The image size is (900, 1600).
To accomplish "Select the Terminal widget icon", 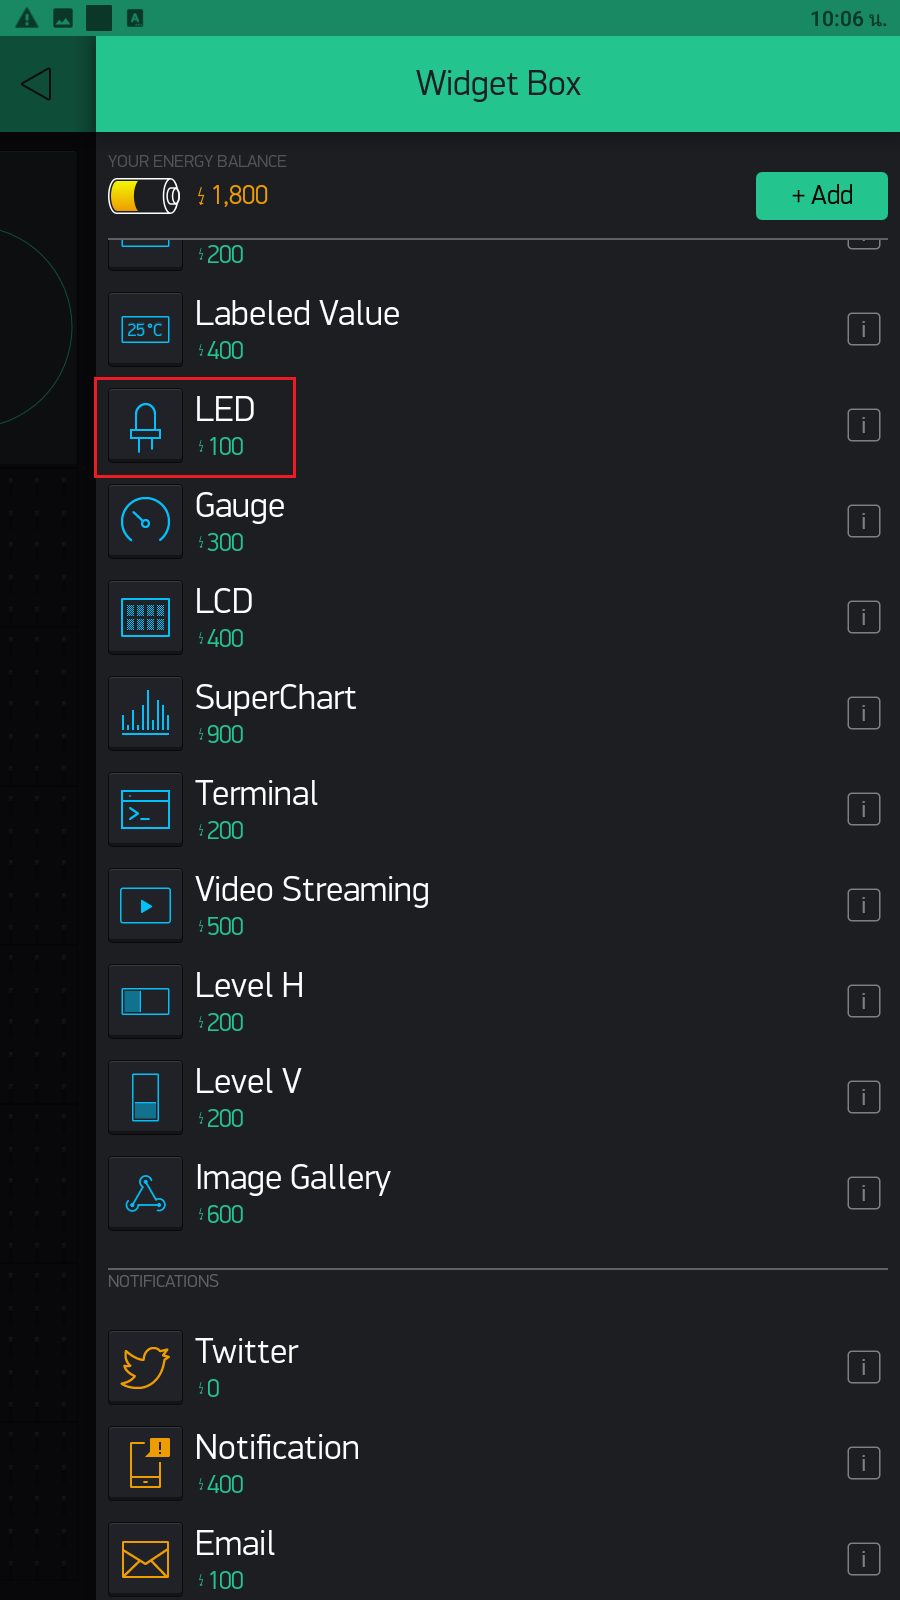I will pos(146,810).
